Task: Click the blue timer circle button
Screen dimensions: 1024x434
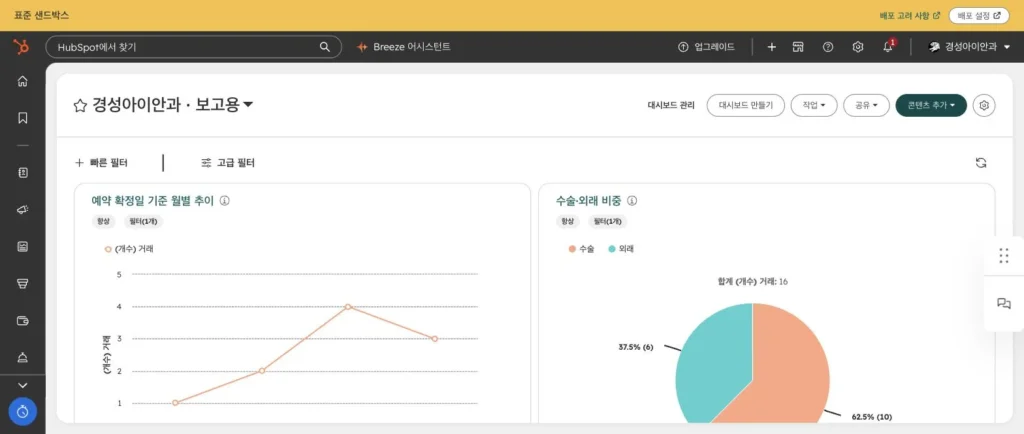Action: click(x=23, y=412)
